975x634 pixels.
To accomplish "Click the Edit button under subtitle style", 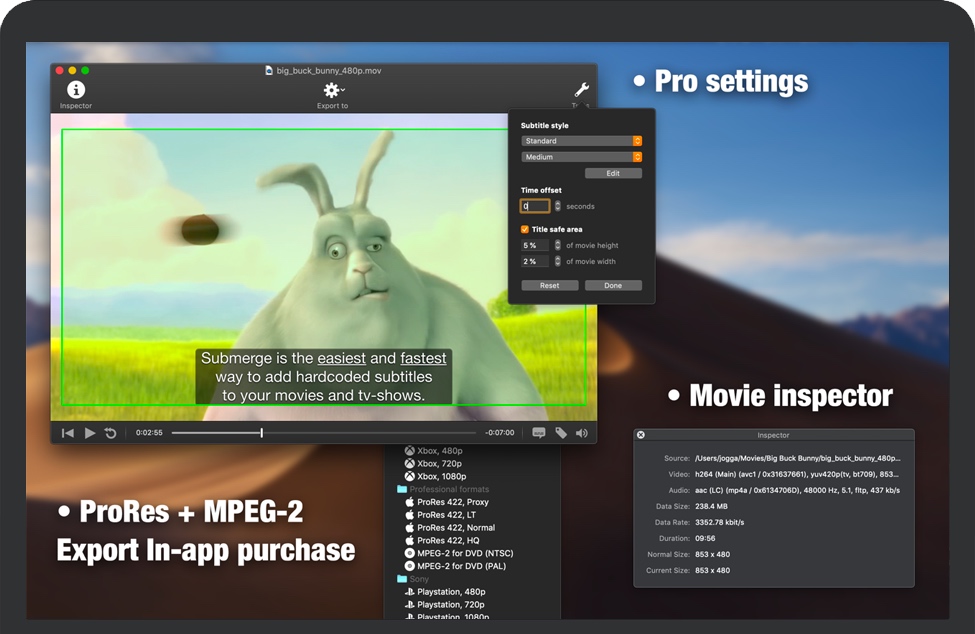I will point(613,172).
